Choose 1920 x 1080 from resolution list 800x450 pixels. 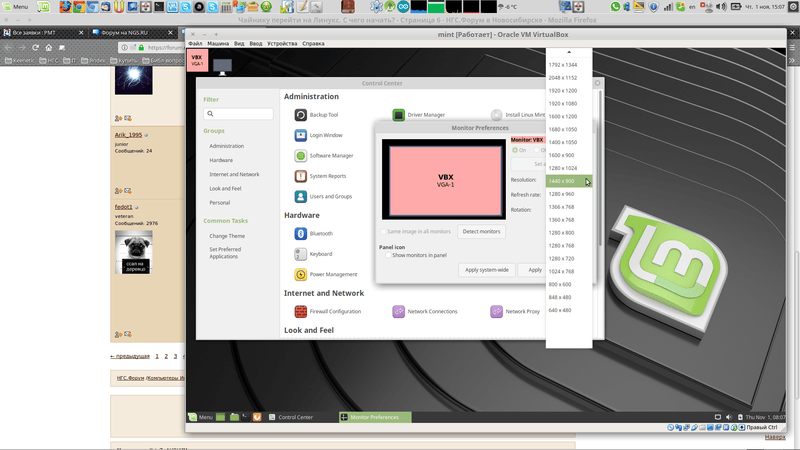(562, 104)
